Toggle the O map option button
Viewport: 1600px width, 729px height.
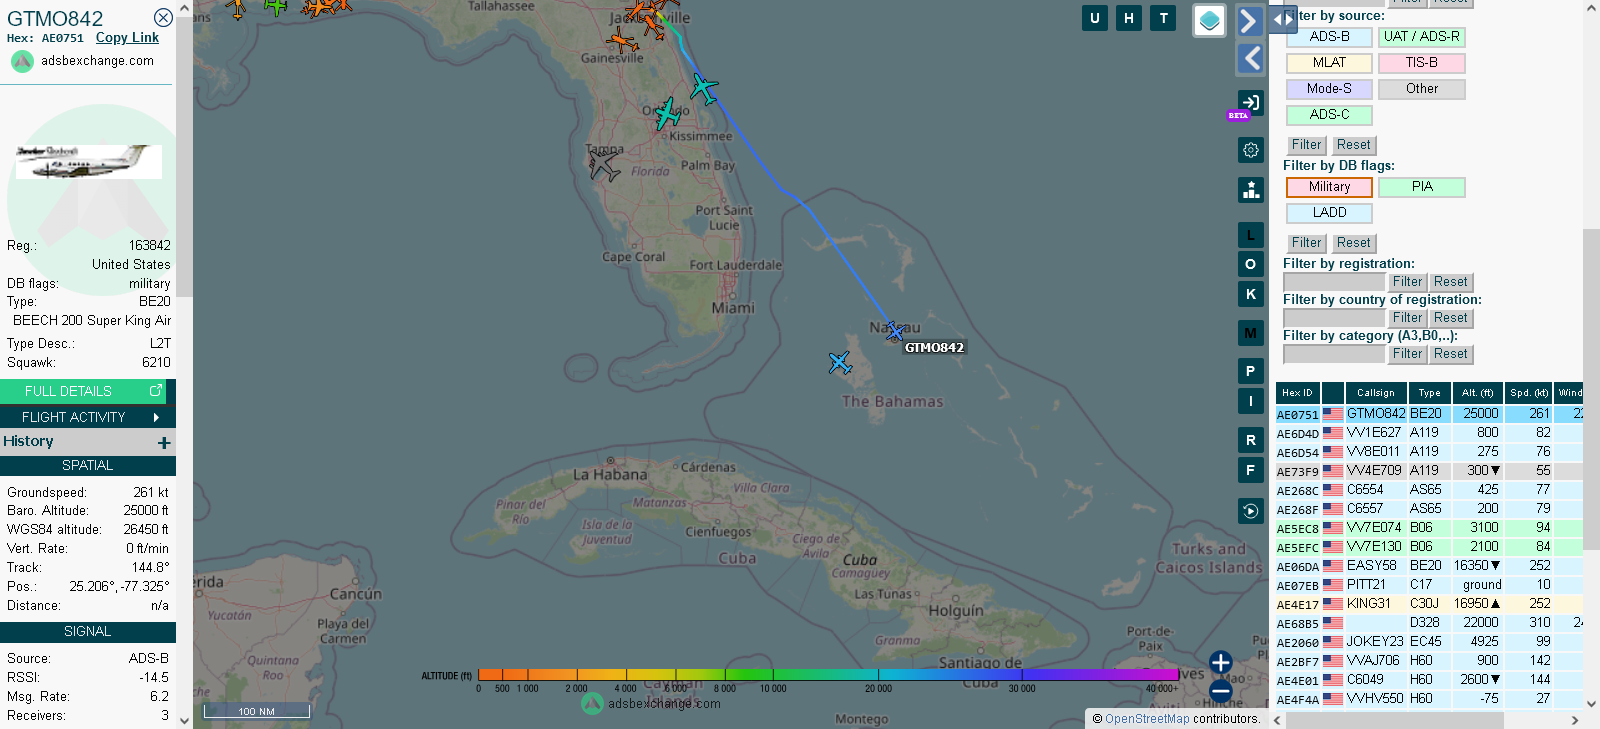click(x=1250, y=264)
